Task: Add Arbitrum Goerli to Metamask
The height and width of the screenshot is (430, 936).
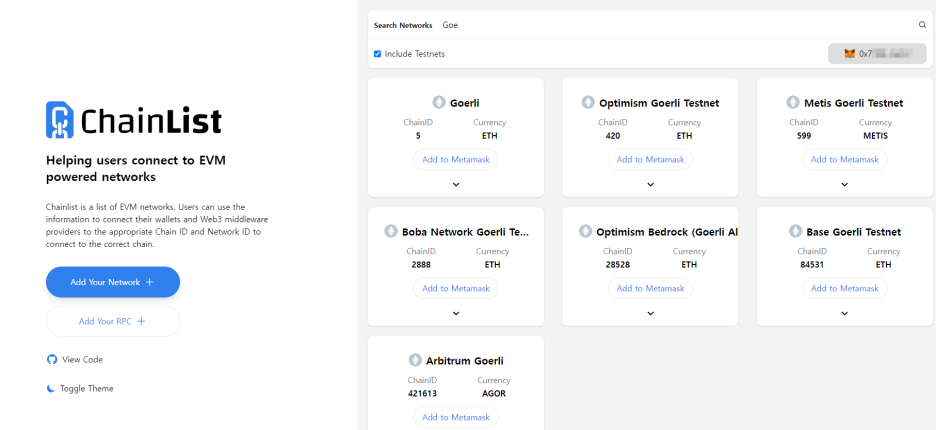Action: [x=456, y=417]
